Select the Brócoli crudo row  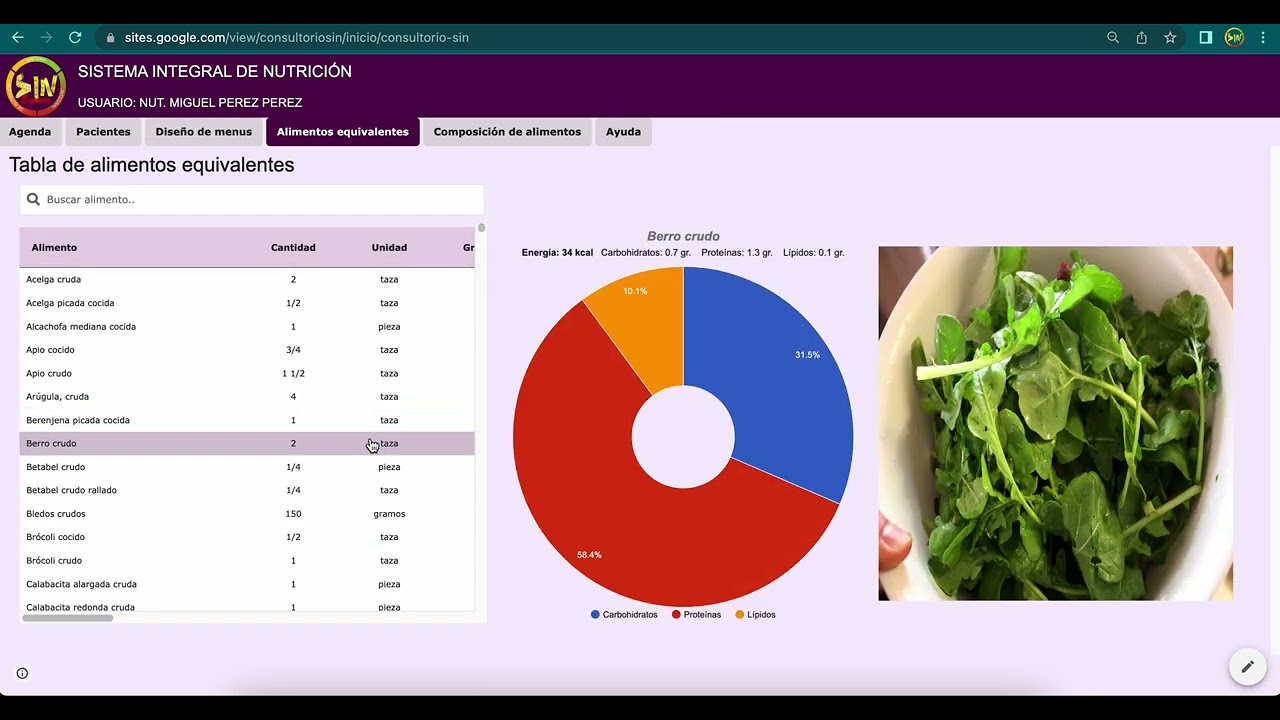[247, 561]
